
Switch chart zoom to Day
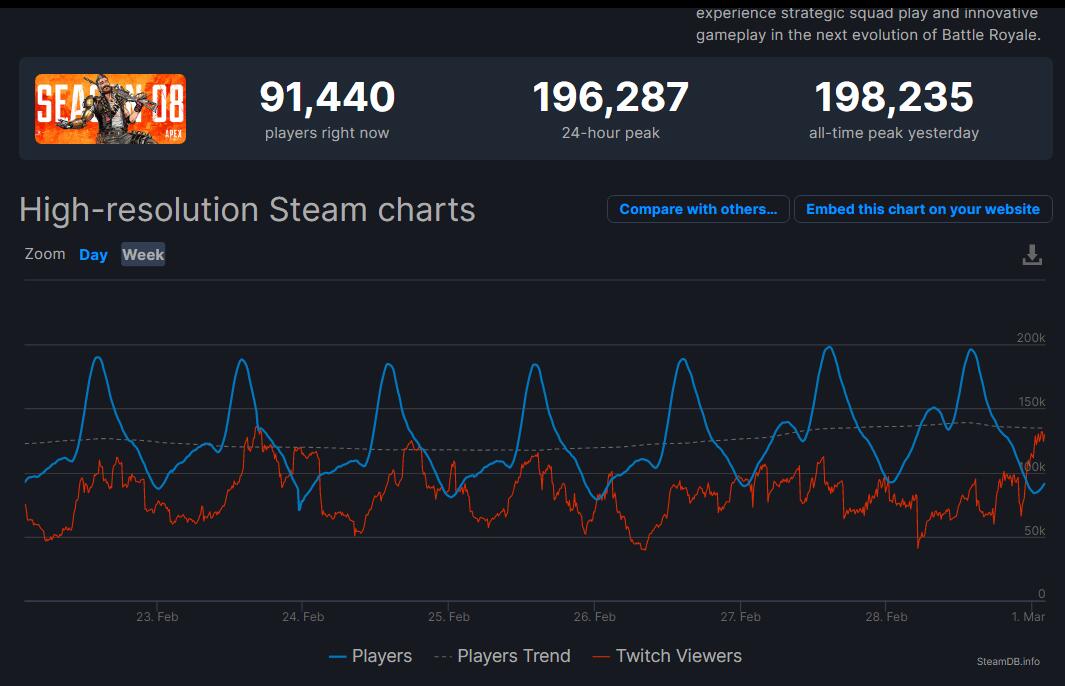93,255
